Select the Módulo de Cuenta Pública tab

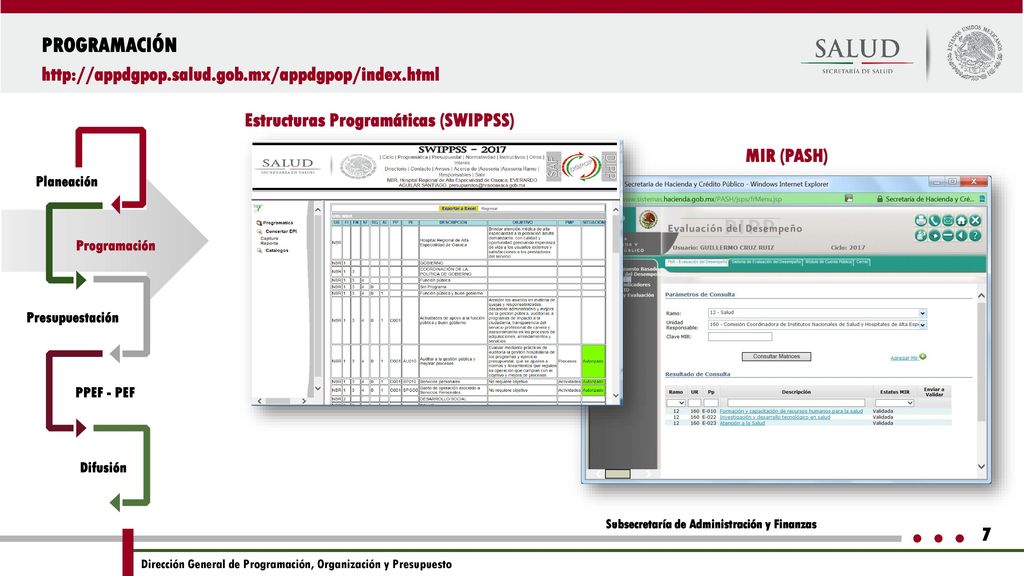click(828, 262)
